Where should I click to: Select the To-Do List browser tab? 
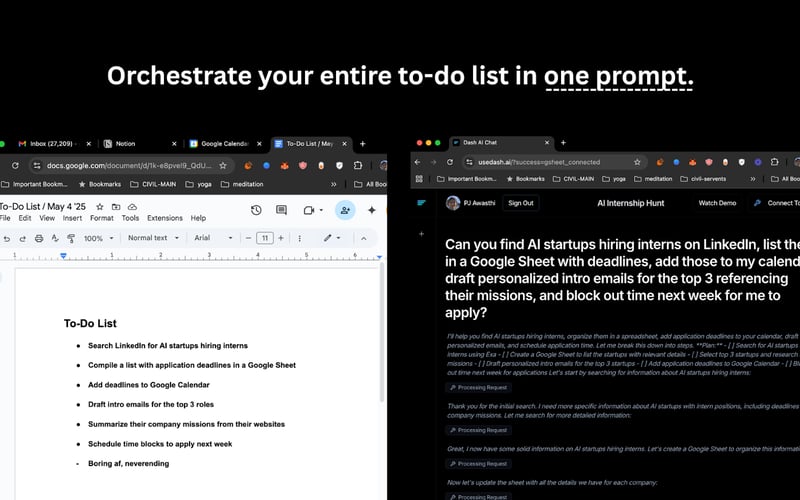(310, 144)
